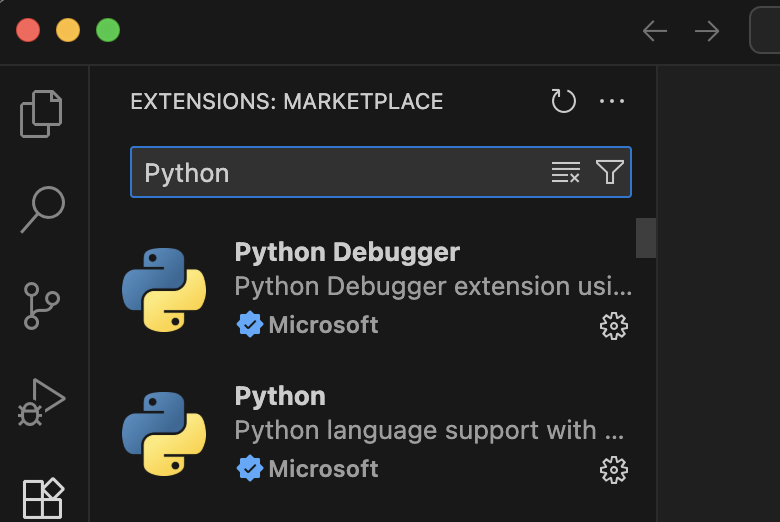Refresh the extensions marketplace list

pos(563,101)
